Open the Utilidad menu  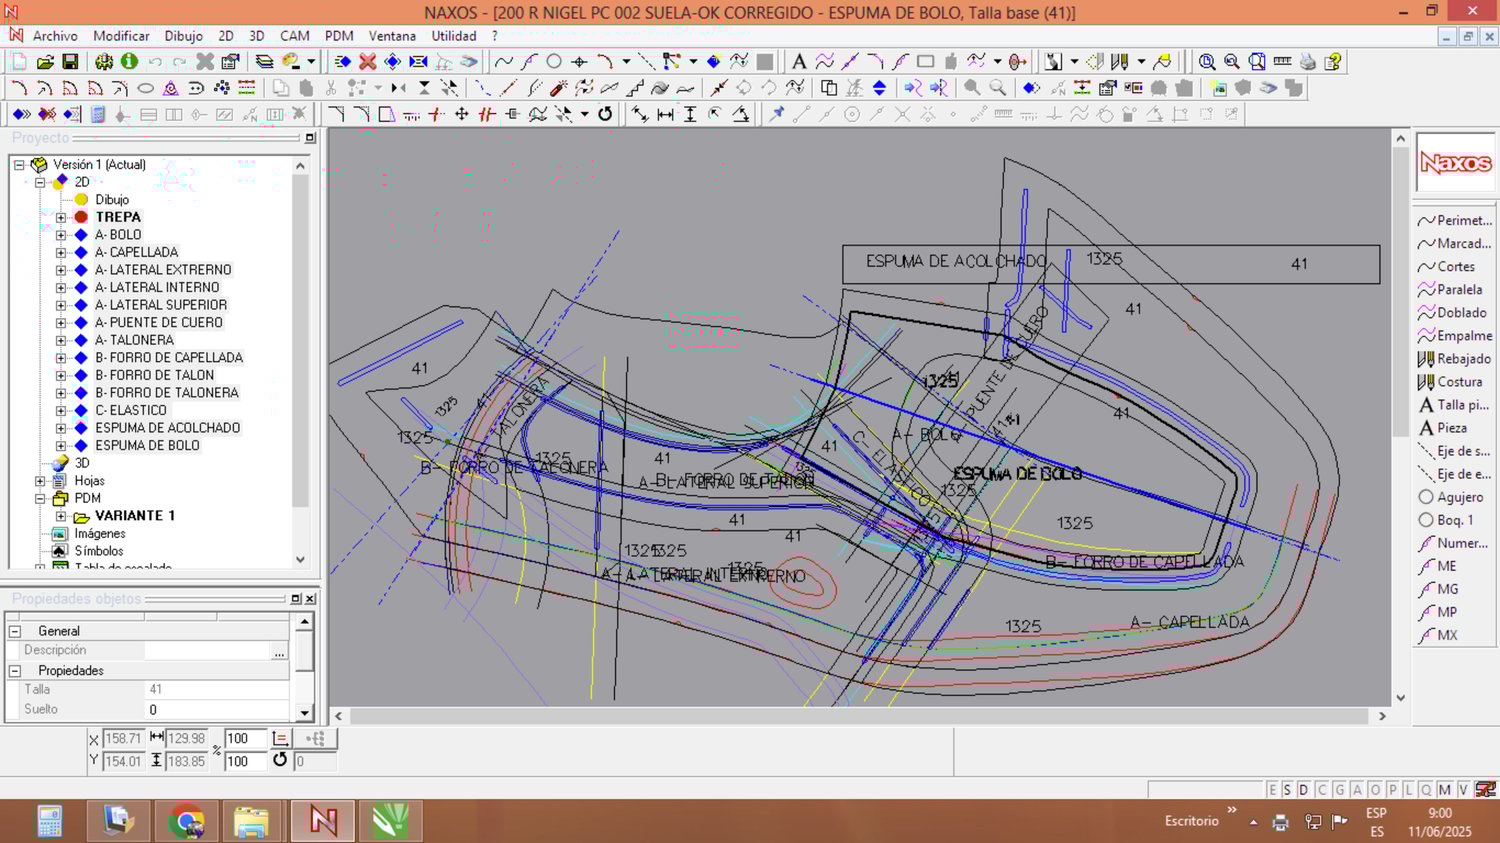[x=454, y=36]
